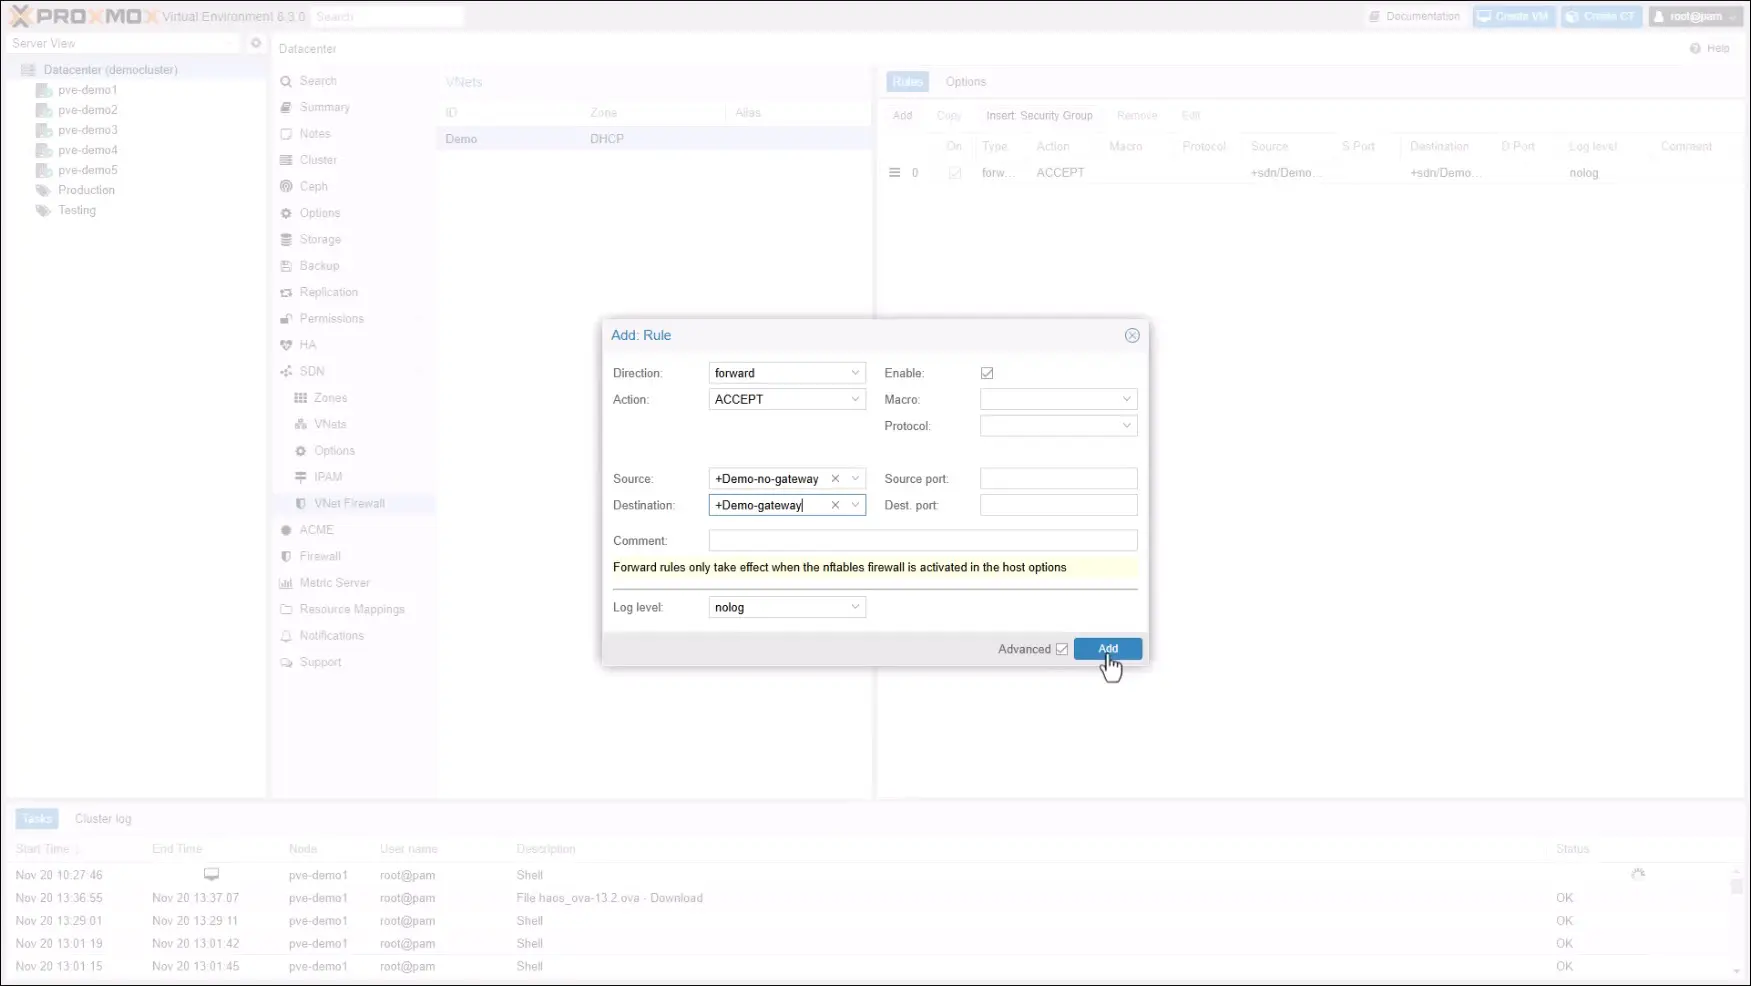
Task: Toggle the On checkbox for rule 0
Action: coord(955,173)
